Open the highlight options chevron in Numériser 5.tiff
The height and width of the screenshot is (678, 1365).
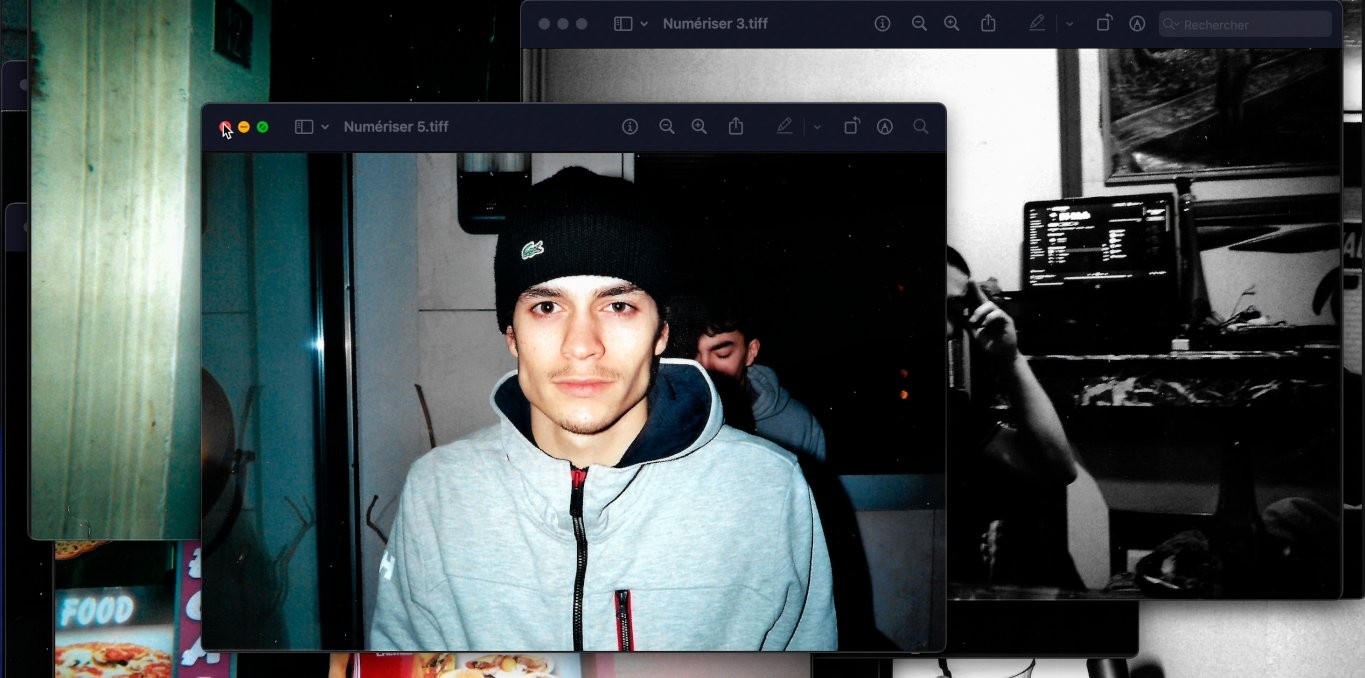[817, 127]
